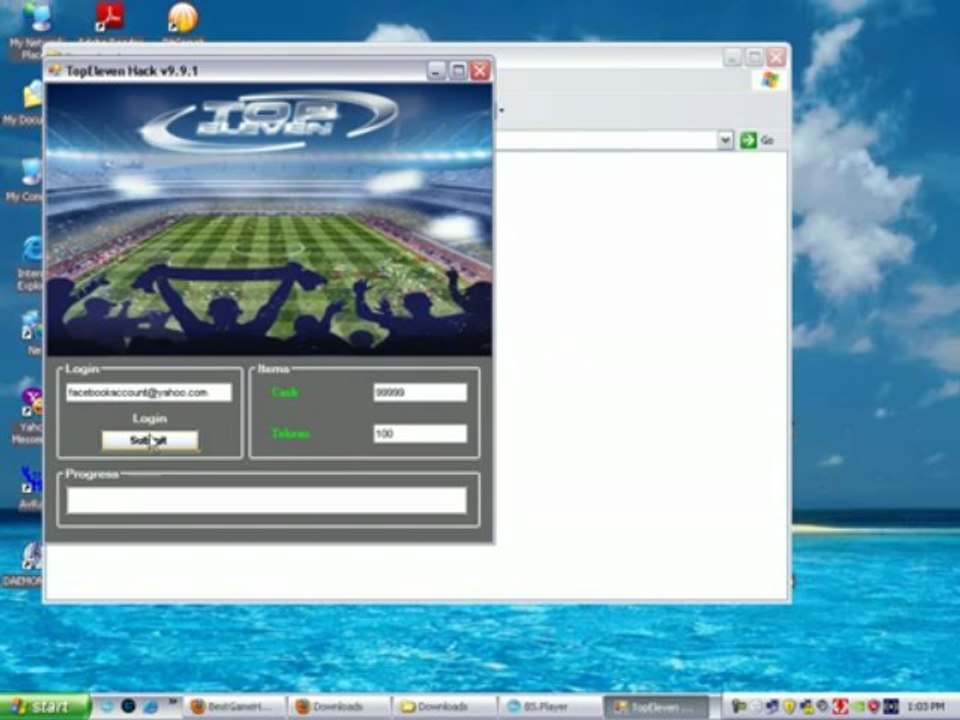
Task: Click the Cash amount input field
Action: 420,392
